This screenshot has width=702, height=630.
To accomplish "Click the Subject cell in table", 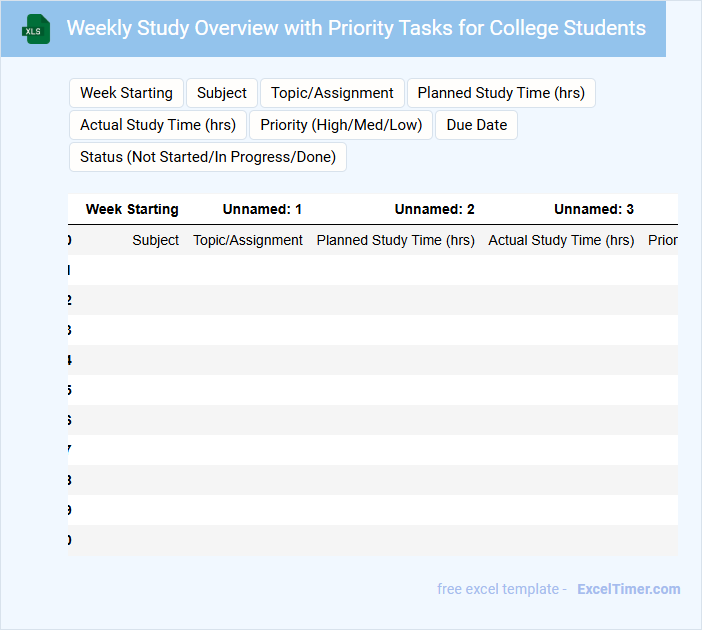I will click(x=156, y=240).
